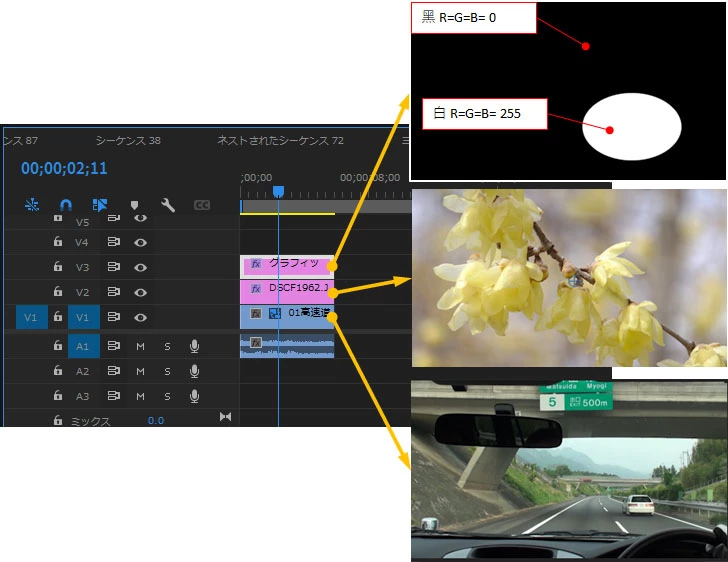Click the yellow flower image thumbnail
The width and height of the screenshot is (728, 562).
click(569, 277)
